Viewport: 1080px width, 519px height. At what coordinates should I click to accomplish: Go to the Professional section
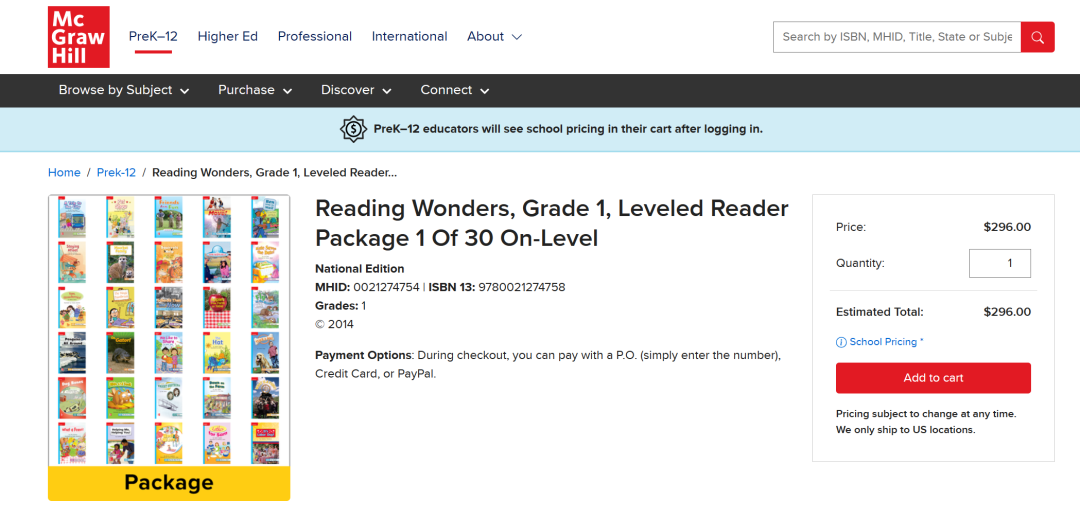click(x=315, y=36)
